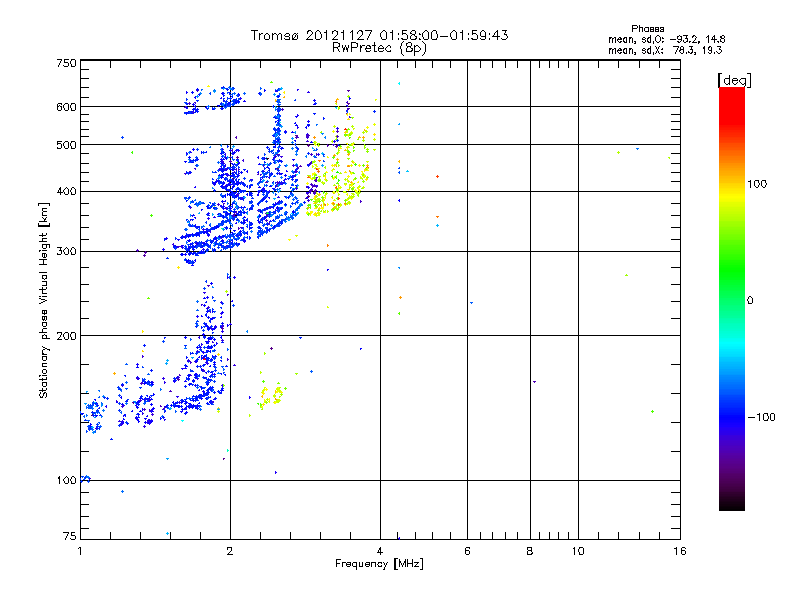Click the y-axis label '200'
Viewport: 800px width, 600px height.
point(66,336)
